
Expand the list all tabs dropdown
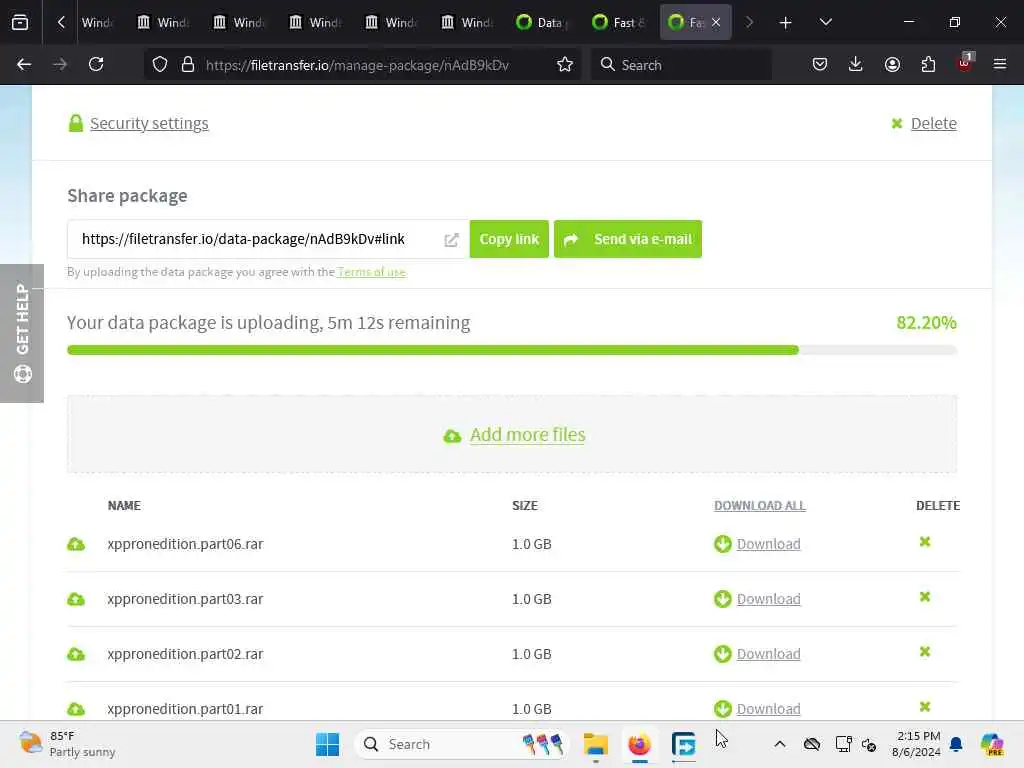(x=825, y=22)
